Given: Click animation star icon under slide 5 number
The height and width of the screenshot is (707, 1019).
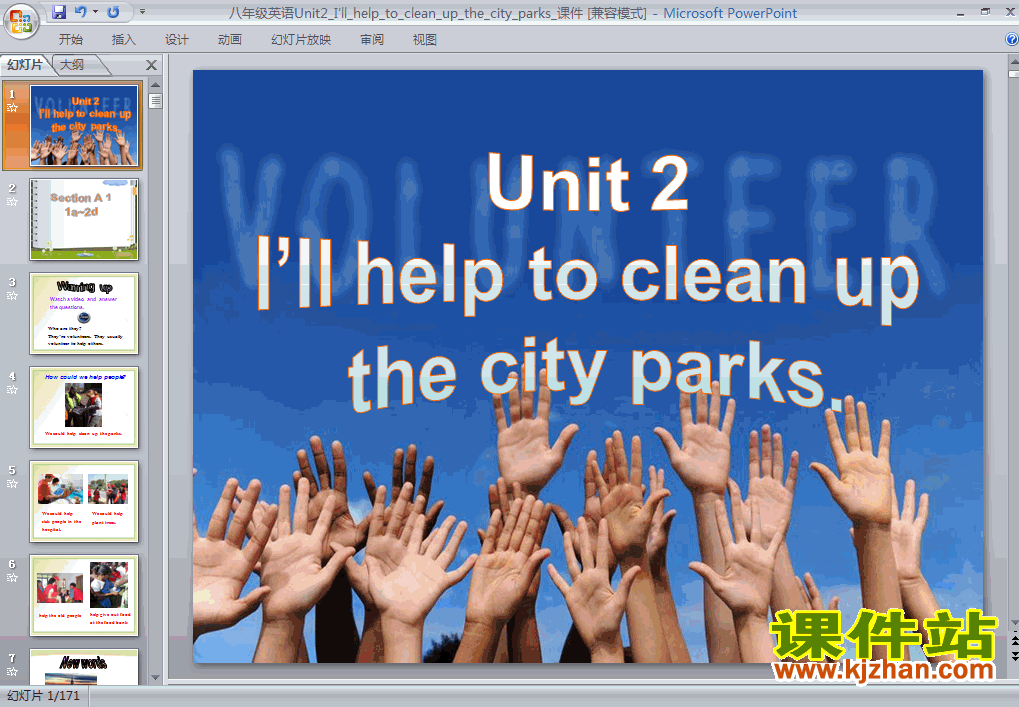Looking at the screenshot, I should pos(12,484).
